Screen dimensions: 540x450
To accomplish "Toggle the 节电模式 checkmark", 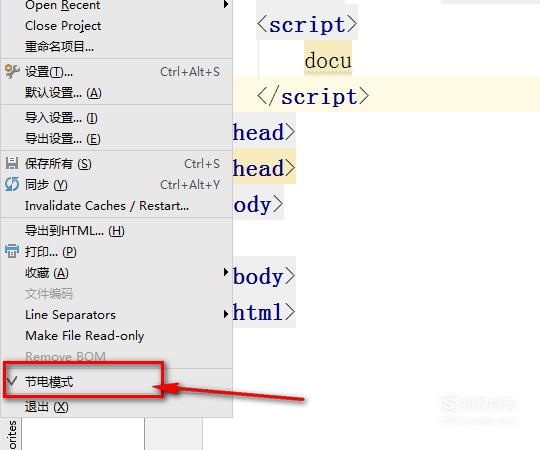I will (x=12, y=381).
